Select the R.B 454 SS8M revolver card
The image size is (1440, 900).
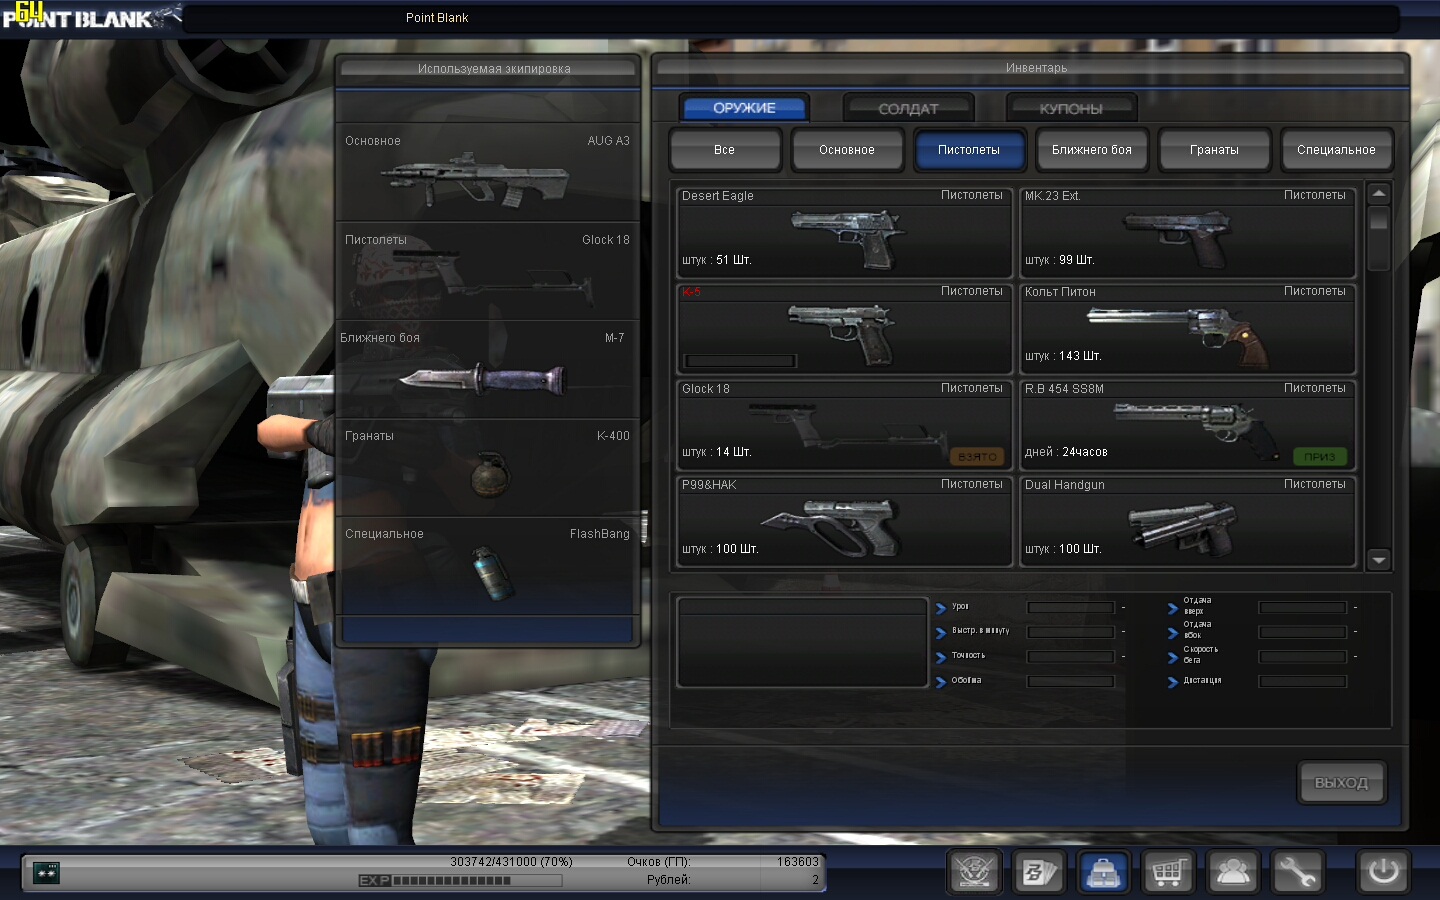click(x=1188, y=425)
